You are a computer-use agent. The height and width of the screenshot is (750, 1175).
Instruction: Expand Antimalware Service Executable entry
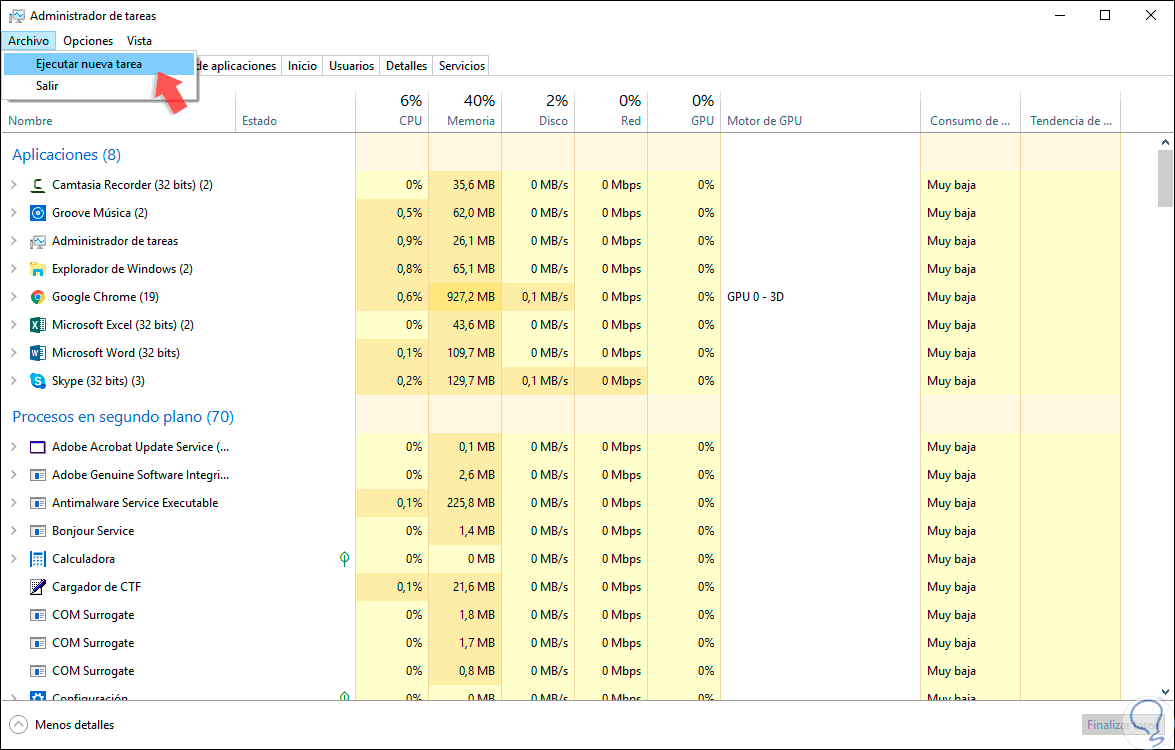tap(14, 503)
